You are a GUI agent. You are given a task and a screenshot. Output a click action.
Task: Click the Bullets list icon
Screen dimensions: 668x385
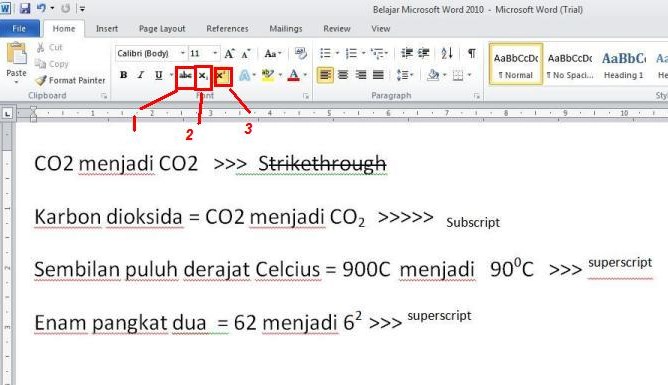(325, 53)
